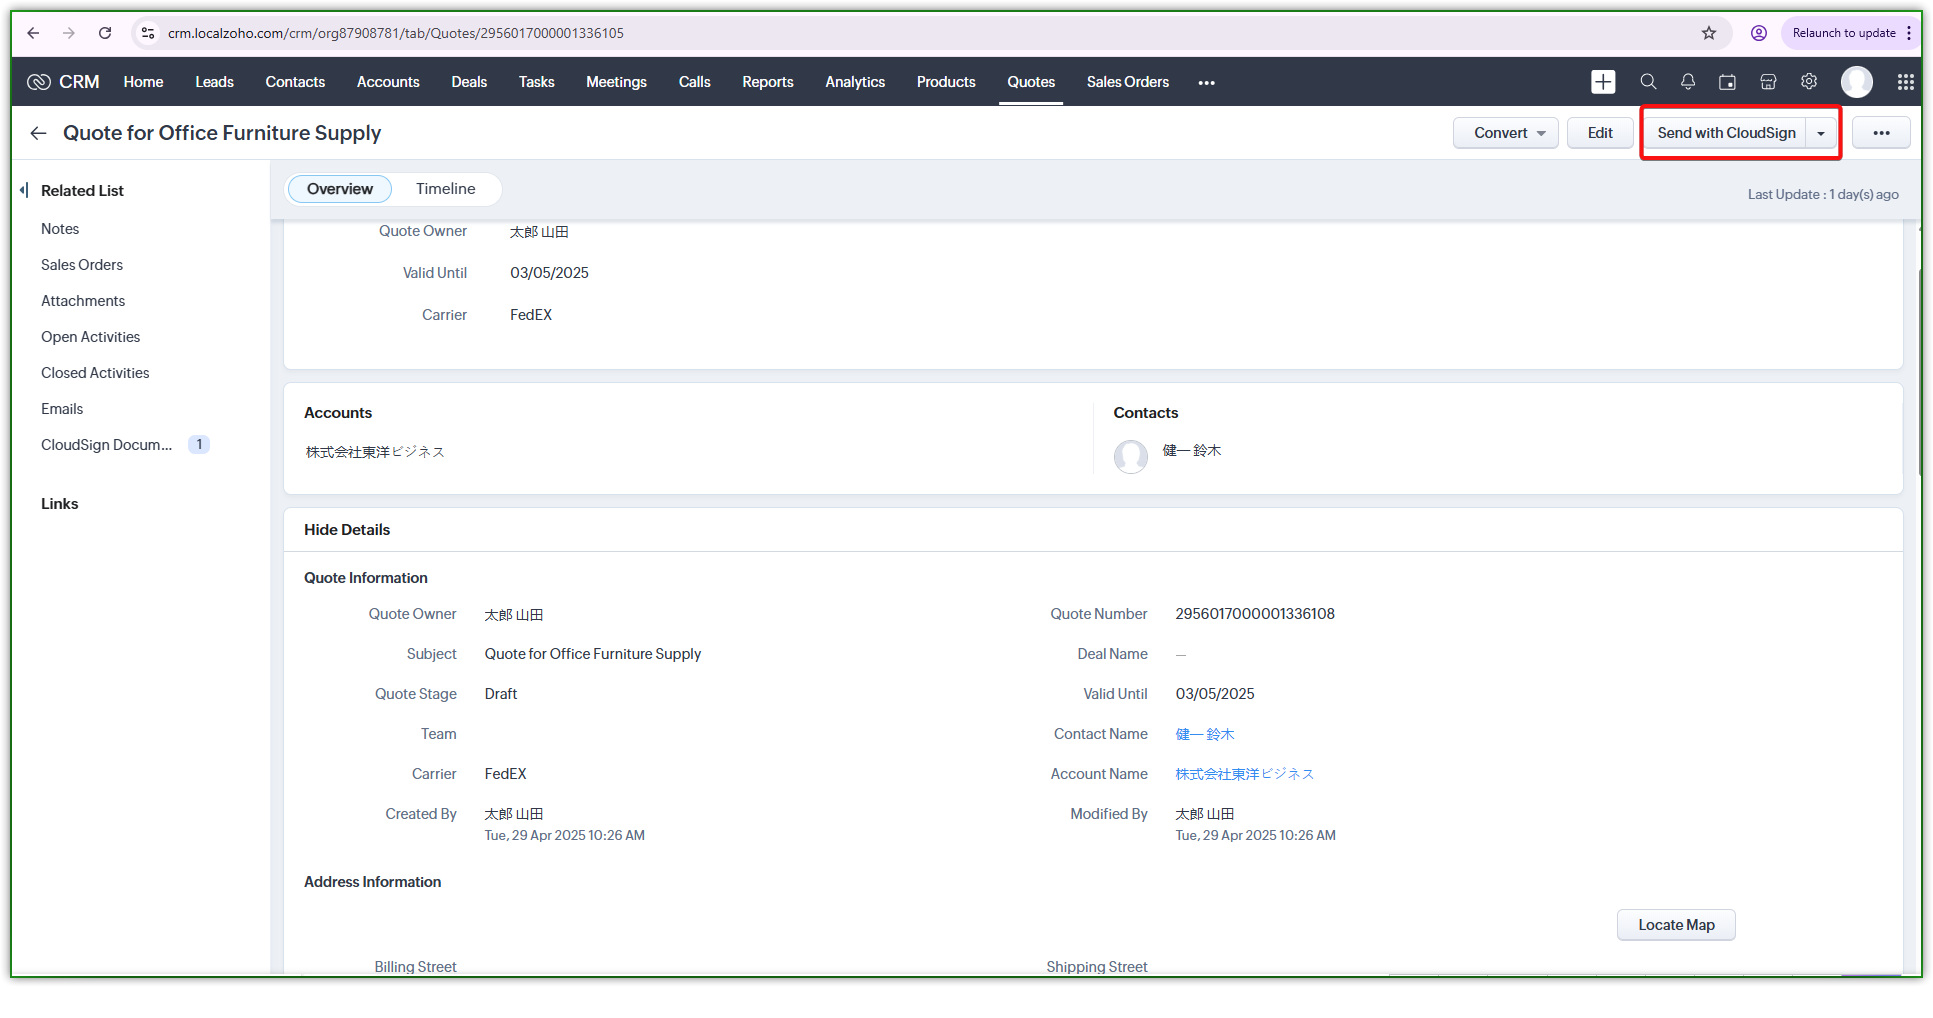1933x1018 pixels.
Task: Open Account Name link 株式会社東洋ビジネス
Action: pos(1245,774)
